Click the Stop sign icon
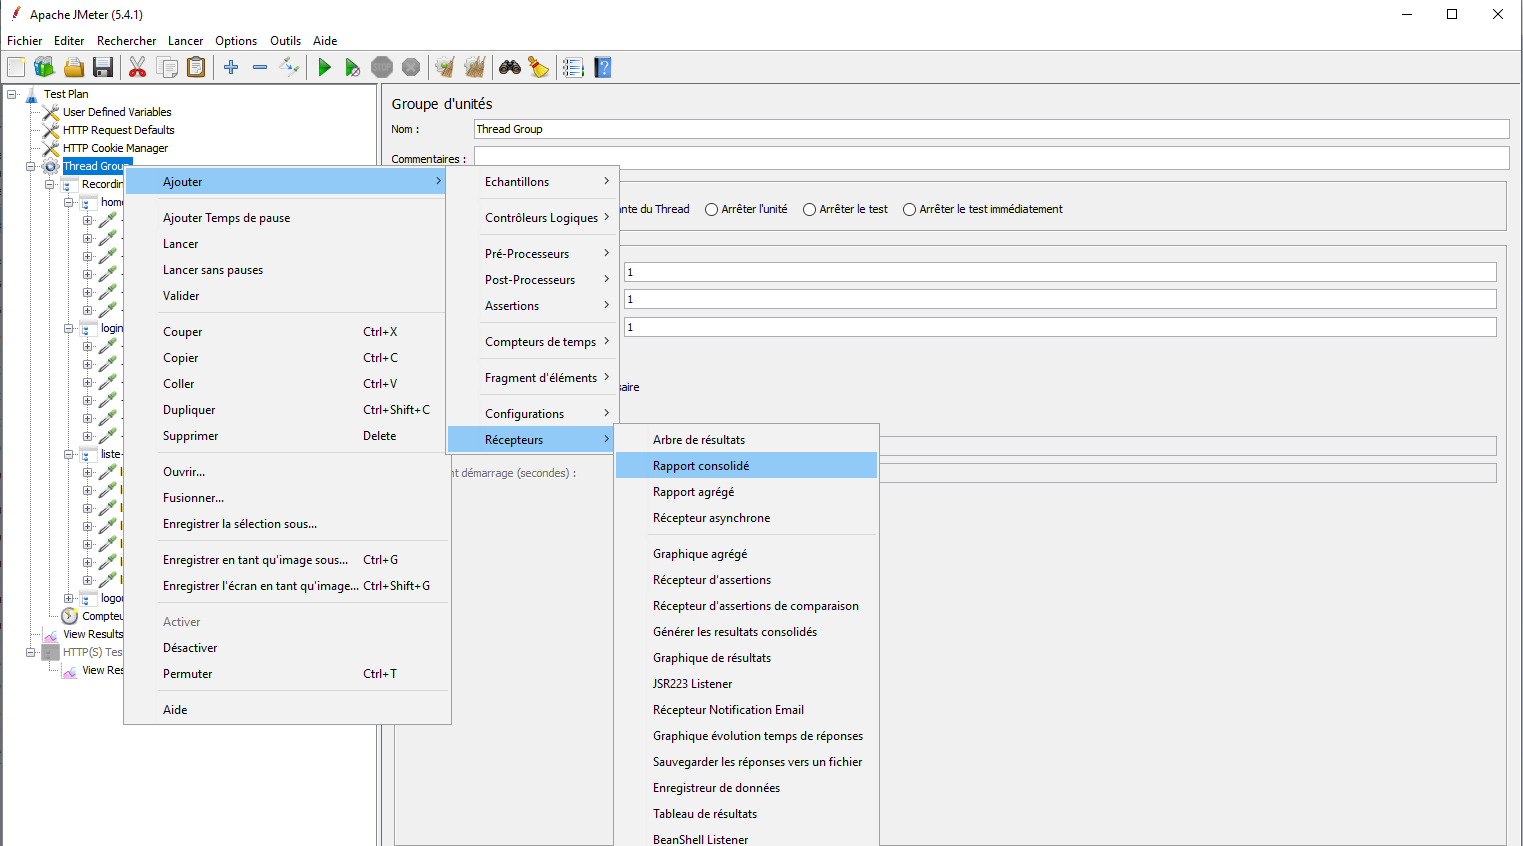 [382, 67]
